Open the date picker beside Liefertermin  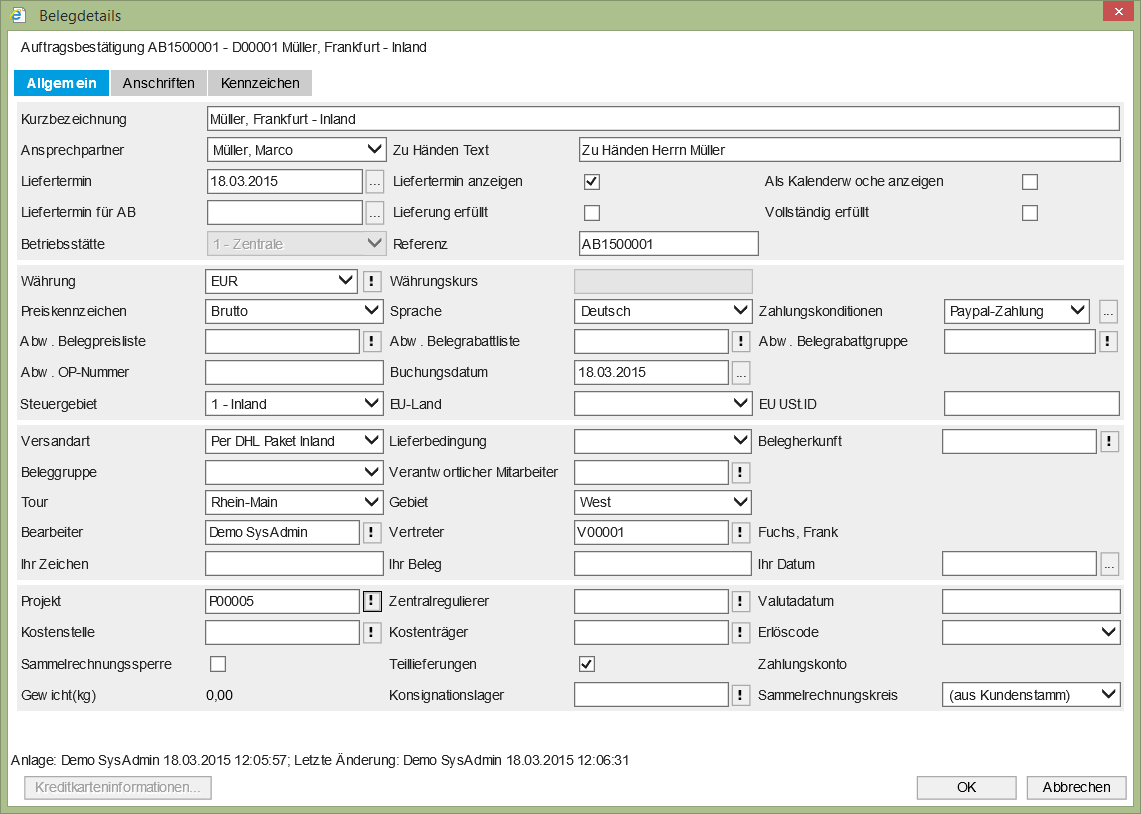pyautogui.click(x=375, y=182)
